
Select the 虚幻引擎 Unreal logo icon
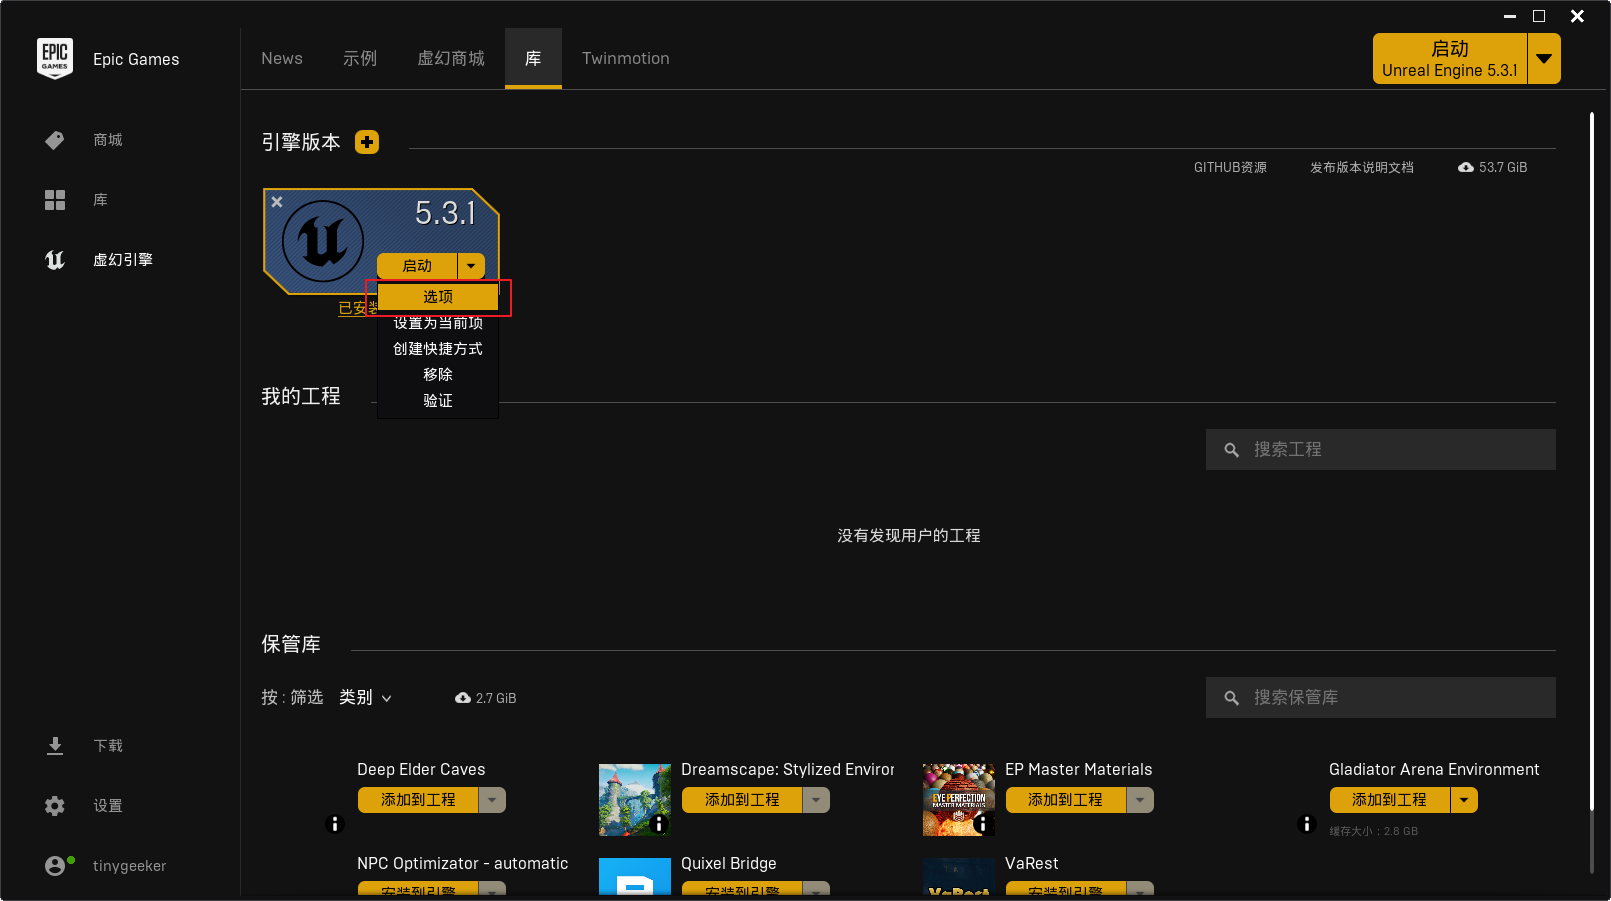click(x=55, y=260)
